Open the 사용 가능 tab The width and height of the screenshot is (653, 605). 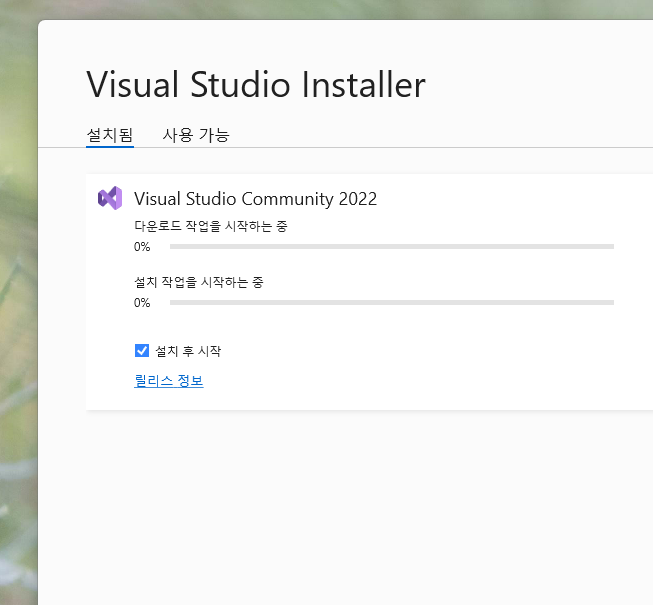pos(196,135)
